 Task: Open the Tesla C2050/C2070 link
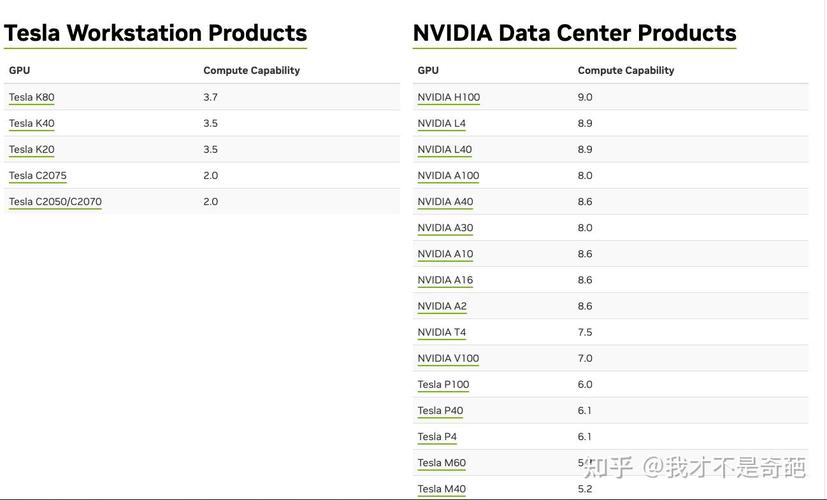55,202
